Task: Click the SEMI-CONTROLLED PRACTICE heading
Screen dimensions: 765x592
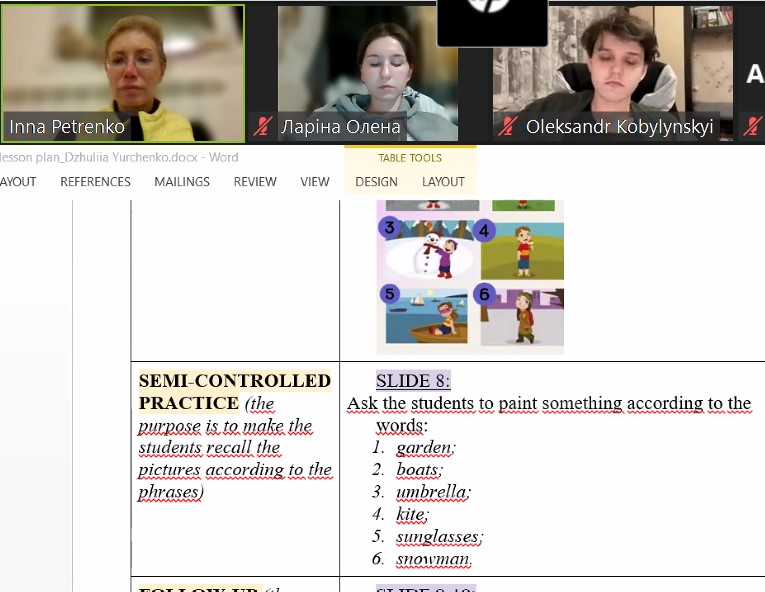Action: point(235,392)
